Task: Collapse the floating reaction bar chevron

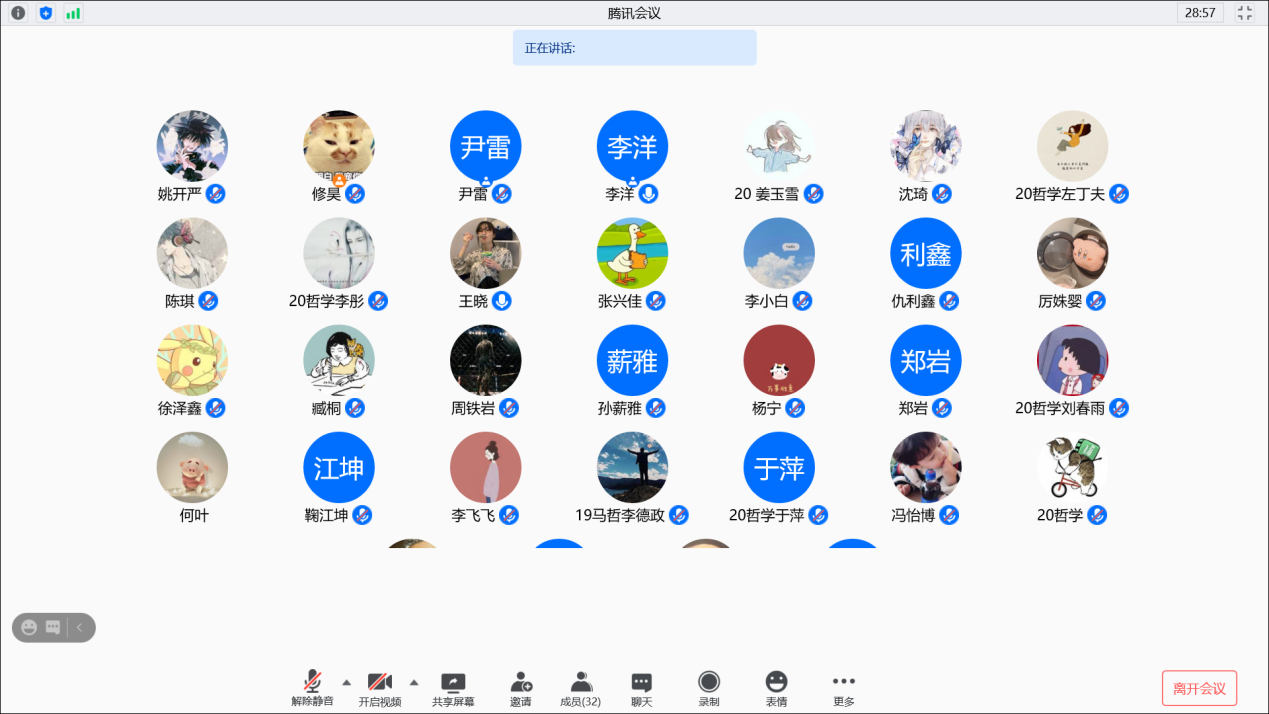Action: pyautogui.click(x=79, y=628)
